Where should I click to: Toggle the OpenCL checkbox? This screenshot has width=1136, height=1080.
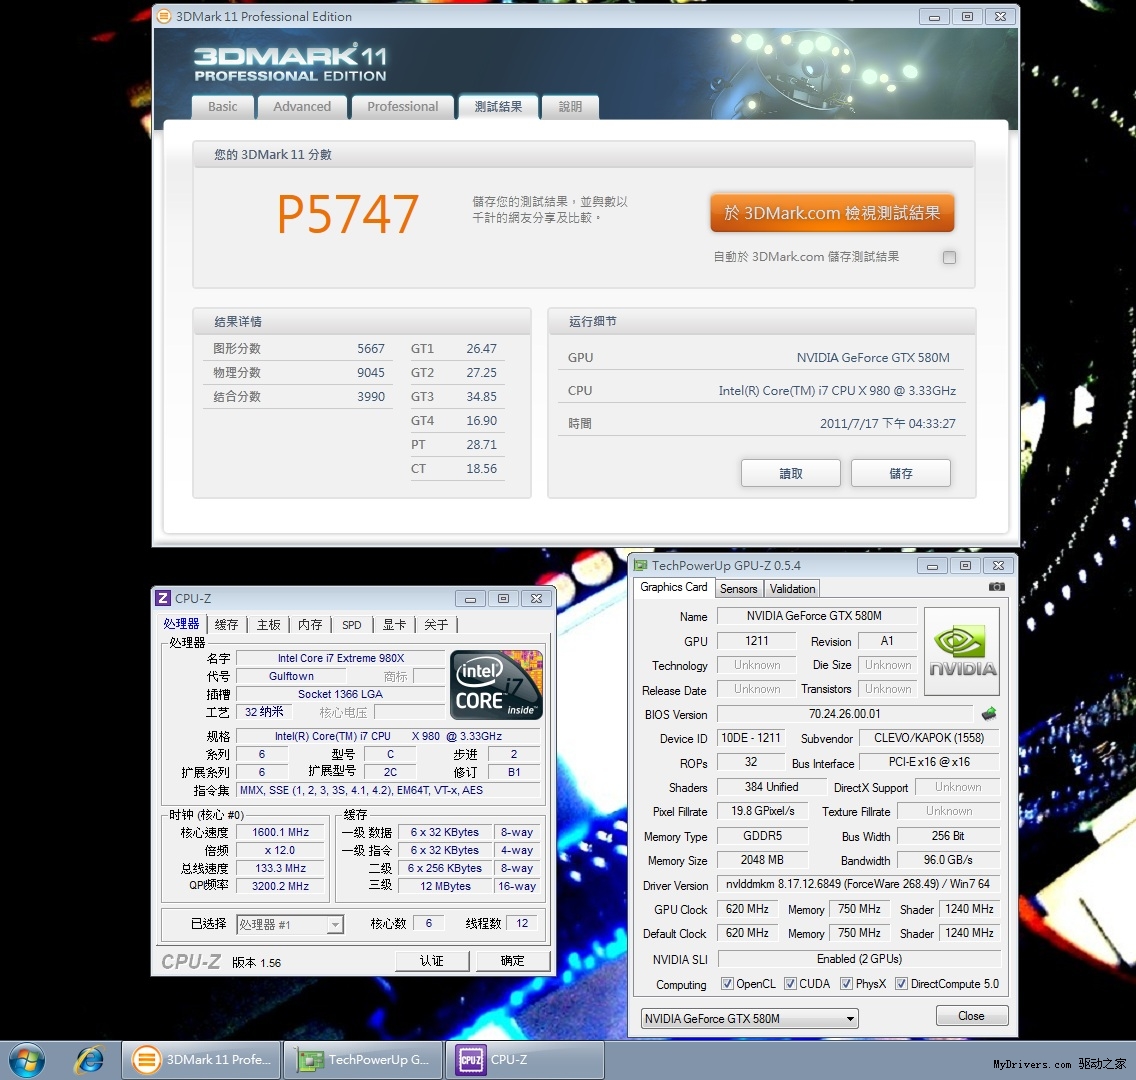727,984
